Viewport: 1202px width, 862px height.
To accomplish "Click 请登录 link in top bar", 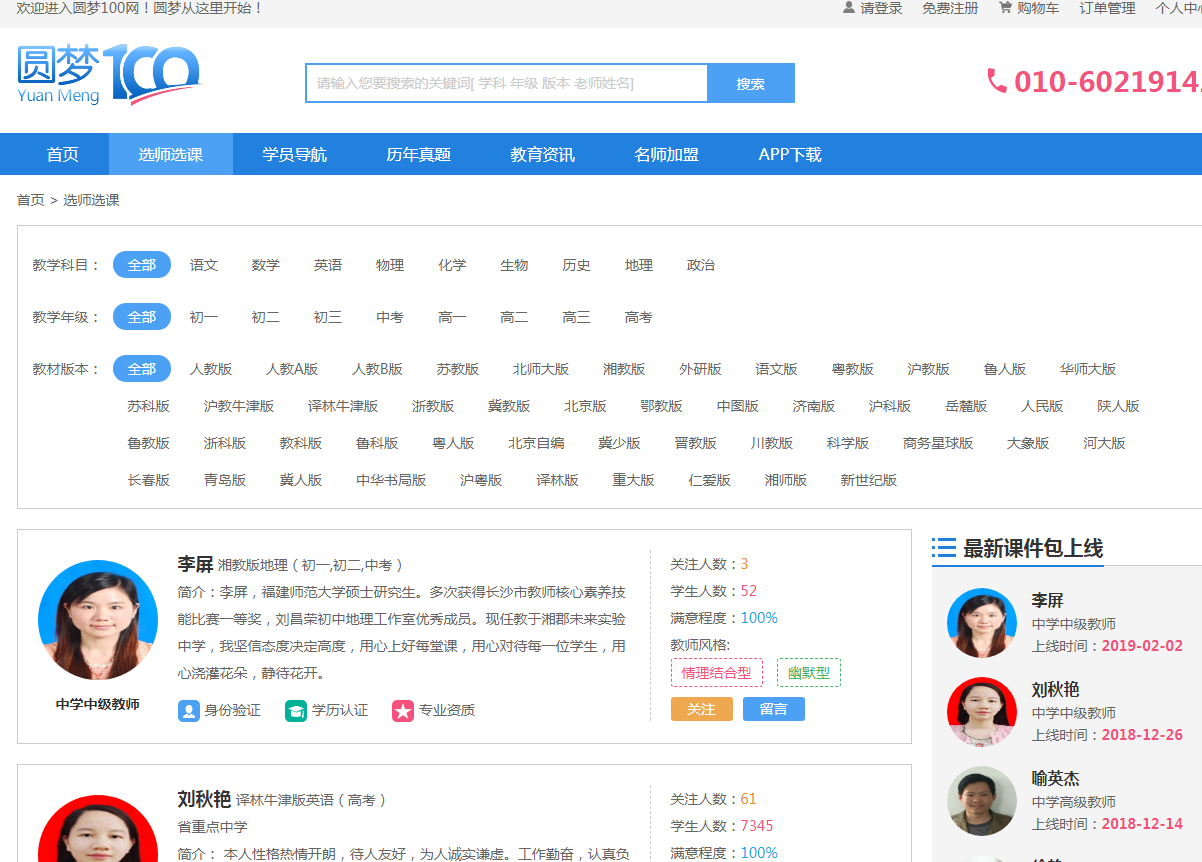I will (881, 8).
